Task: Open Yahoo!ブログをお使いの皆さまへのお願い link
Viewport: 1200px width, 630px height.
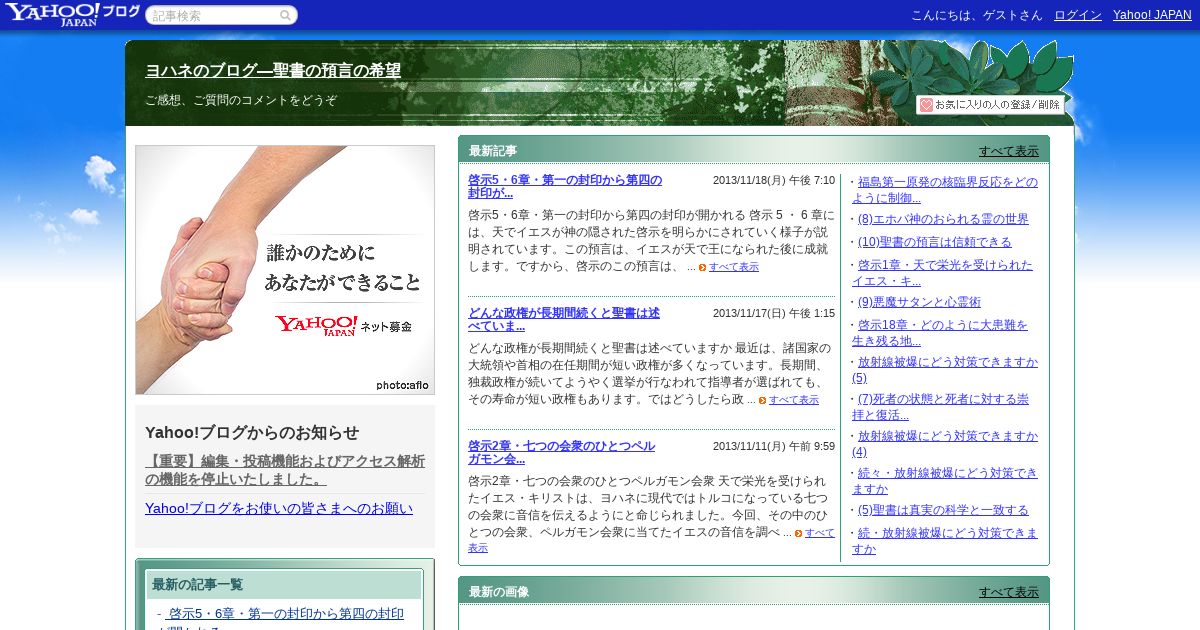Action: (279, 508)
